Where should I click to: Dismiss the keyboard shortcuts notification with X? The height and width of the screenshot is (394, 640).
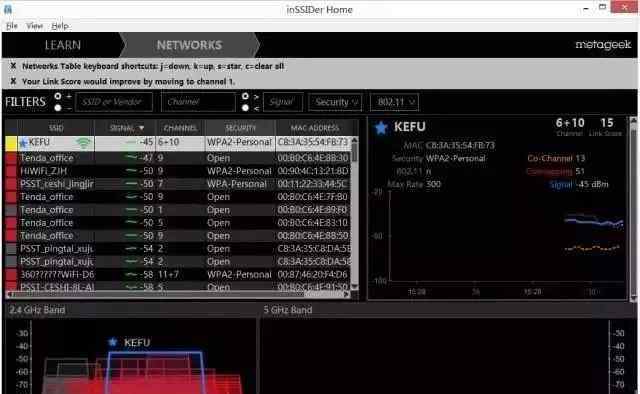13,66
